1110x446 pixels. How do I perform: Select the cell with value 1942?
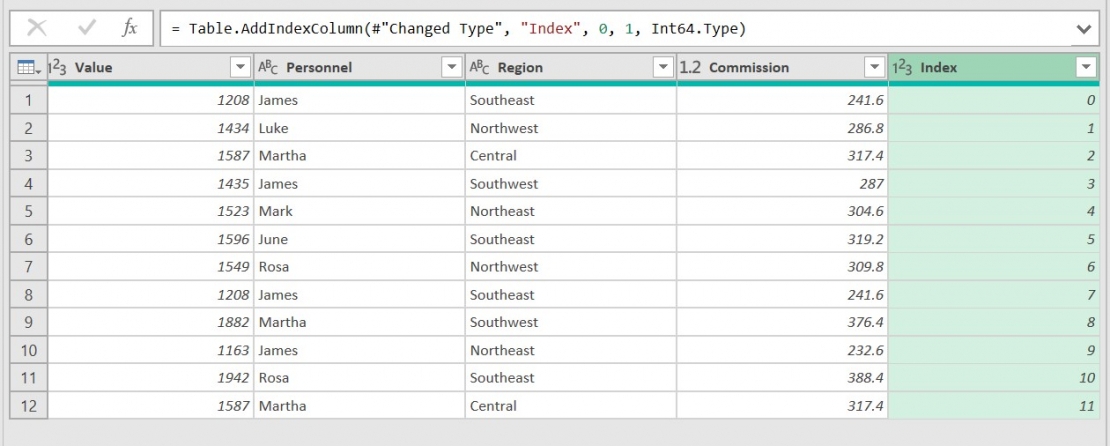point(150,378)
